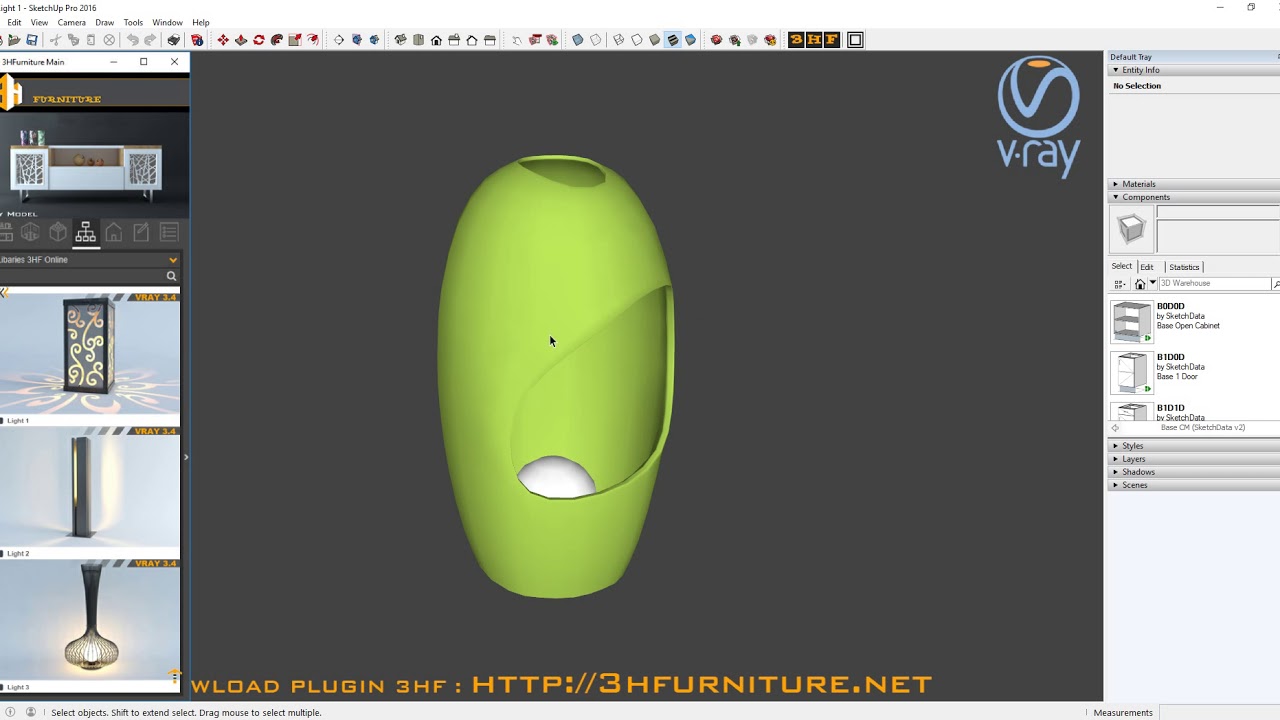Click the Redo arrow in toolbar

150,40
